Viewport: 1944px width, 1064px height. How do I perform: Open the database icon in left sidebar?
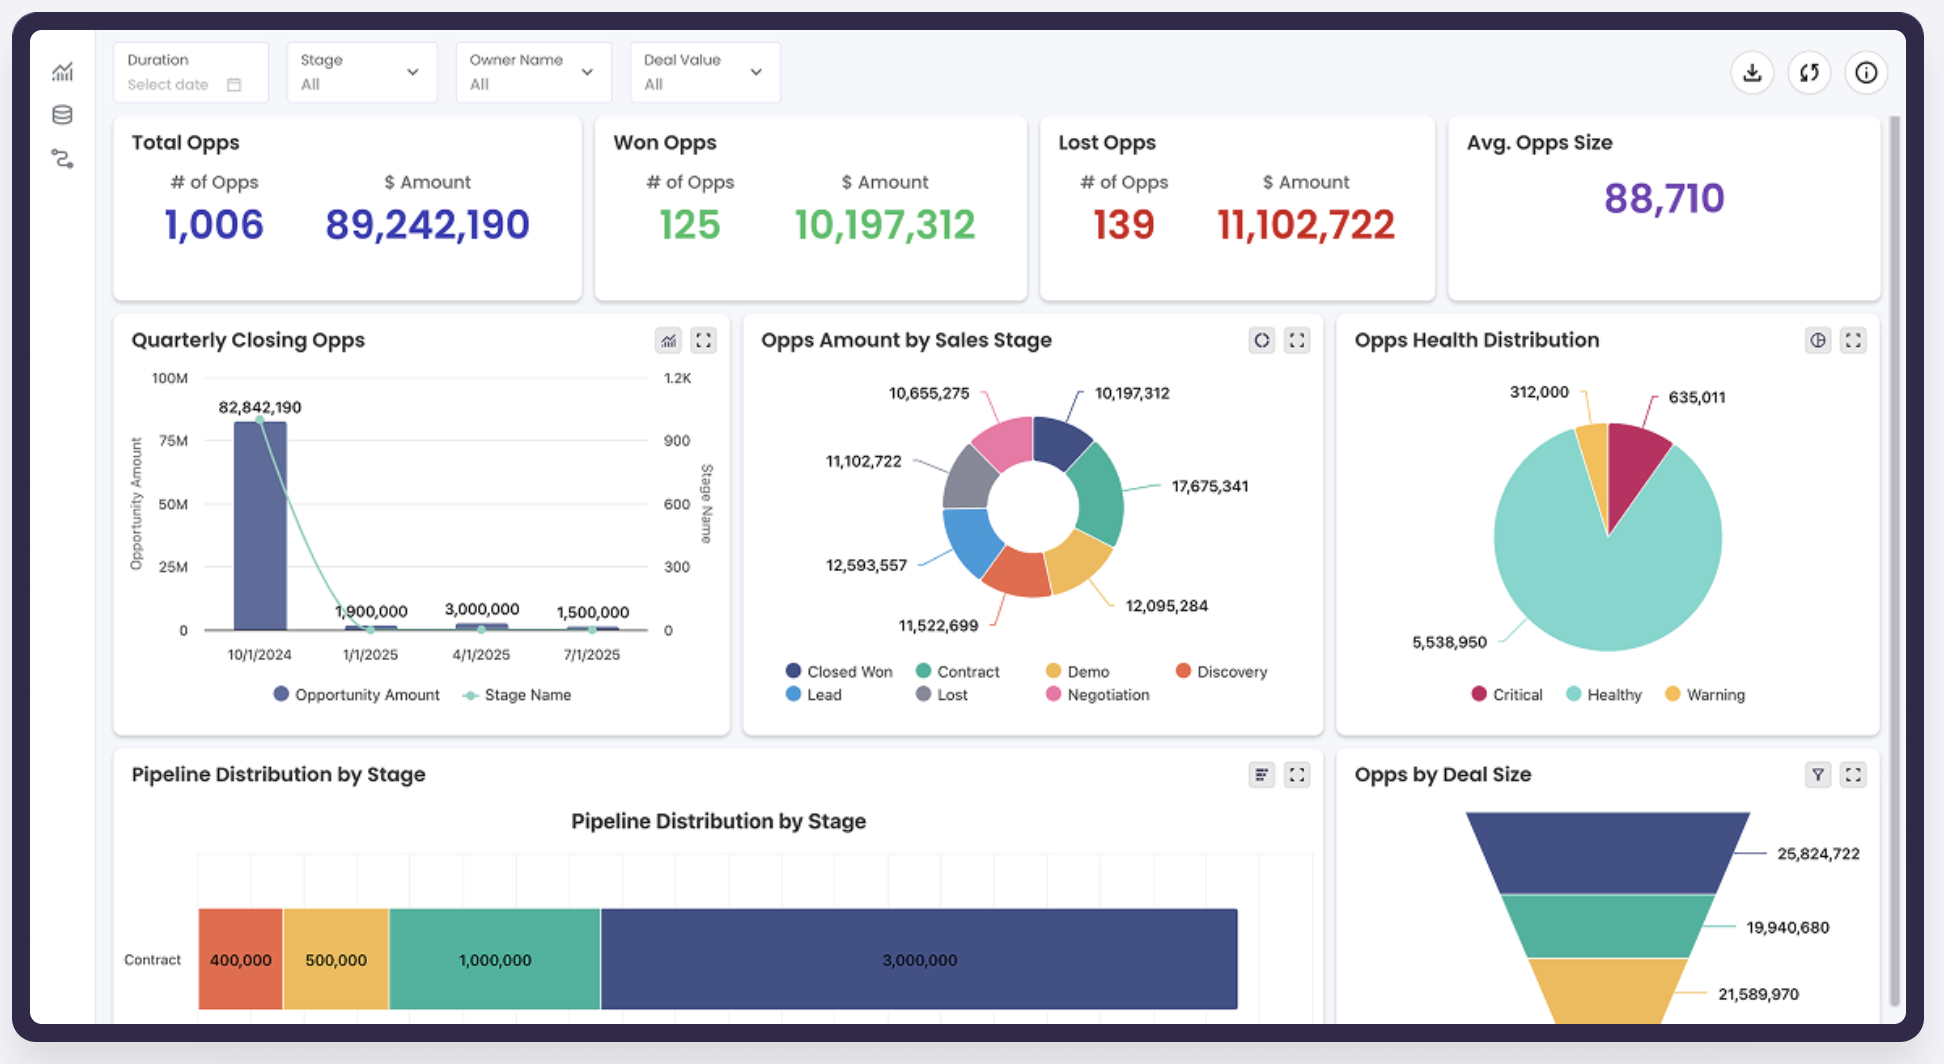click(62, 115)
